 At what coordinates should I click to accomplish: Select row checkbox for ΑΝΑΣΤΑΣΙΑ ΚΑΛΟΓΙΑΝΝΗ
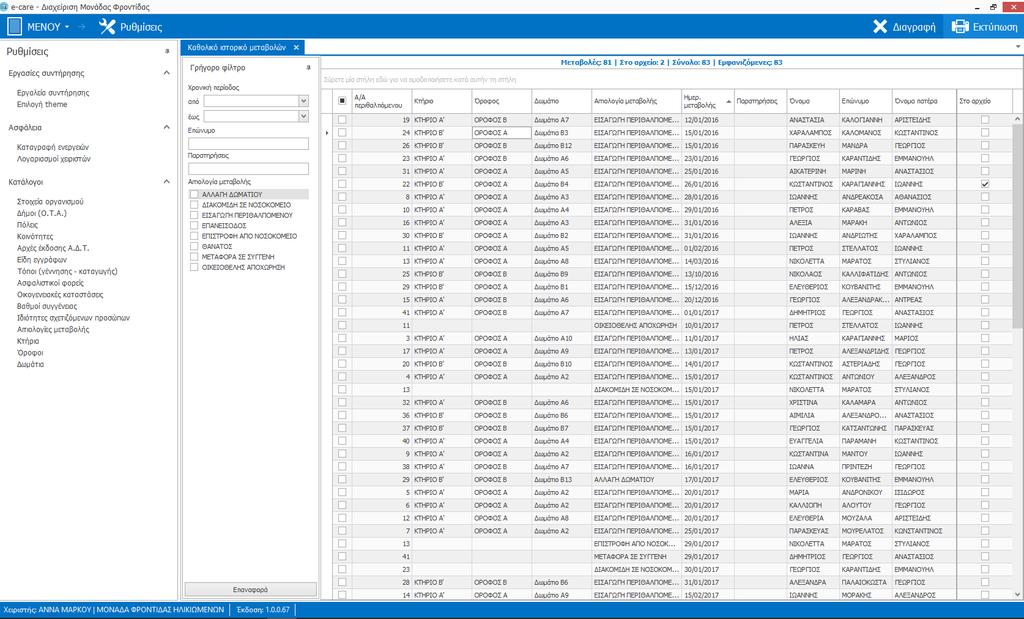click(342, 119)
